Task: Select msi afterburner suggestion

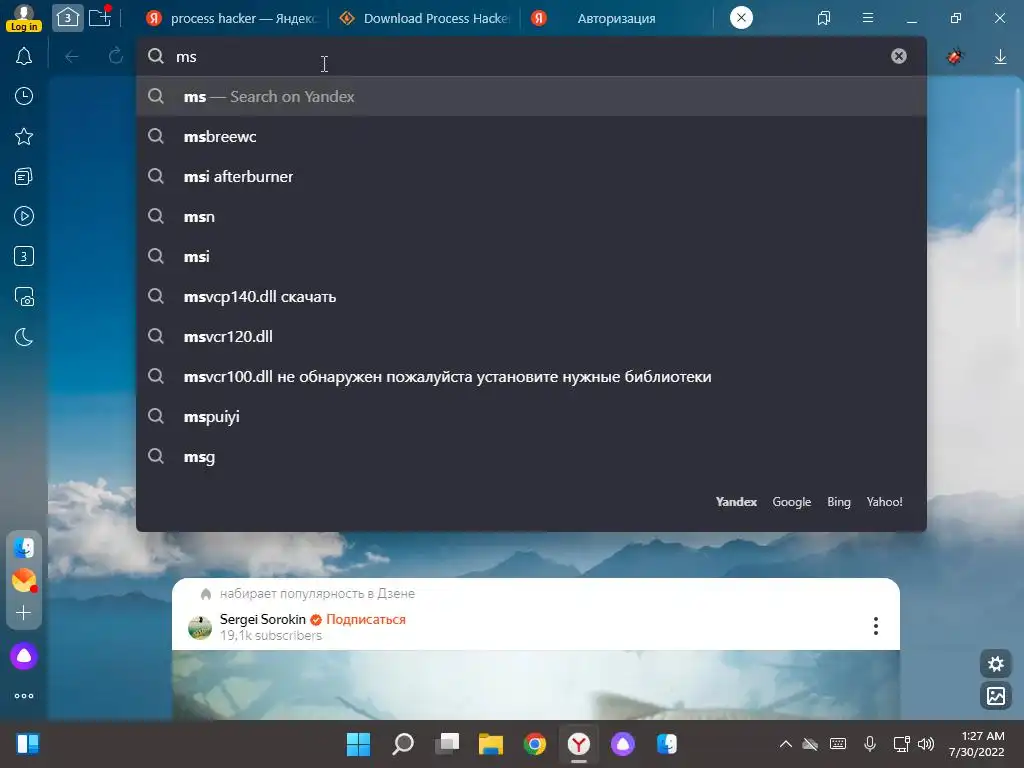Action: tap(531, 176)
